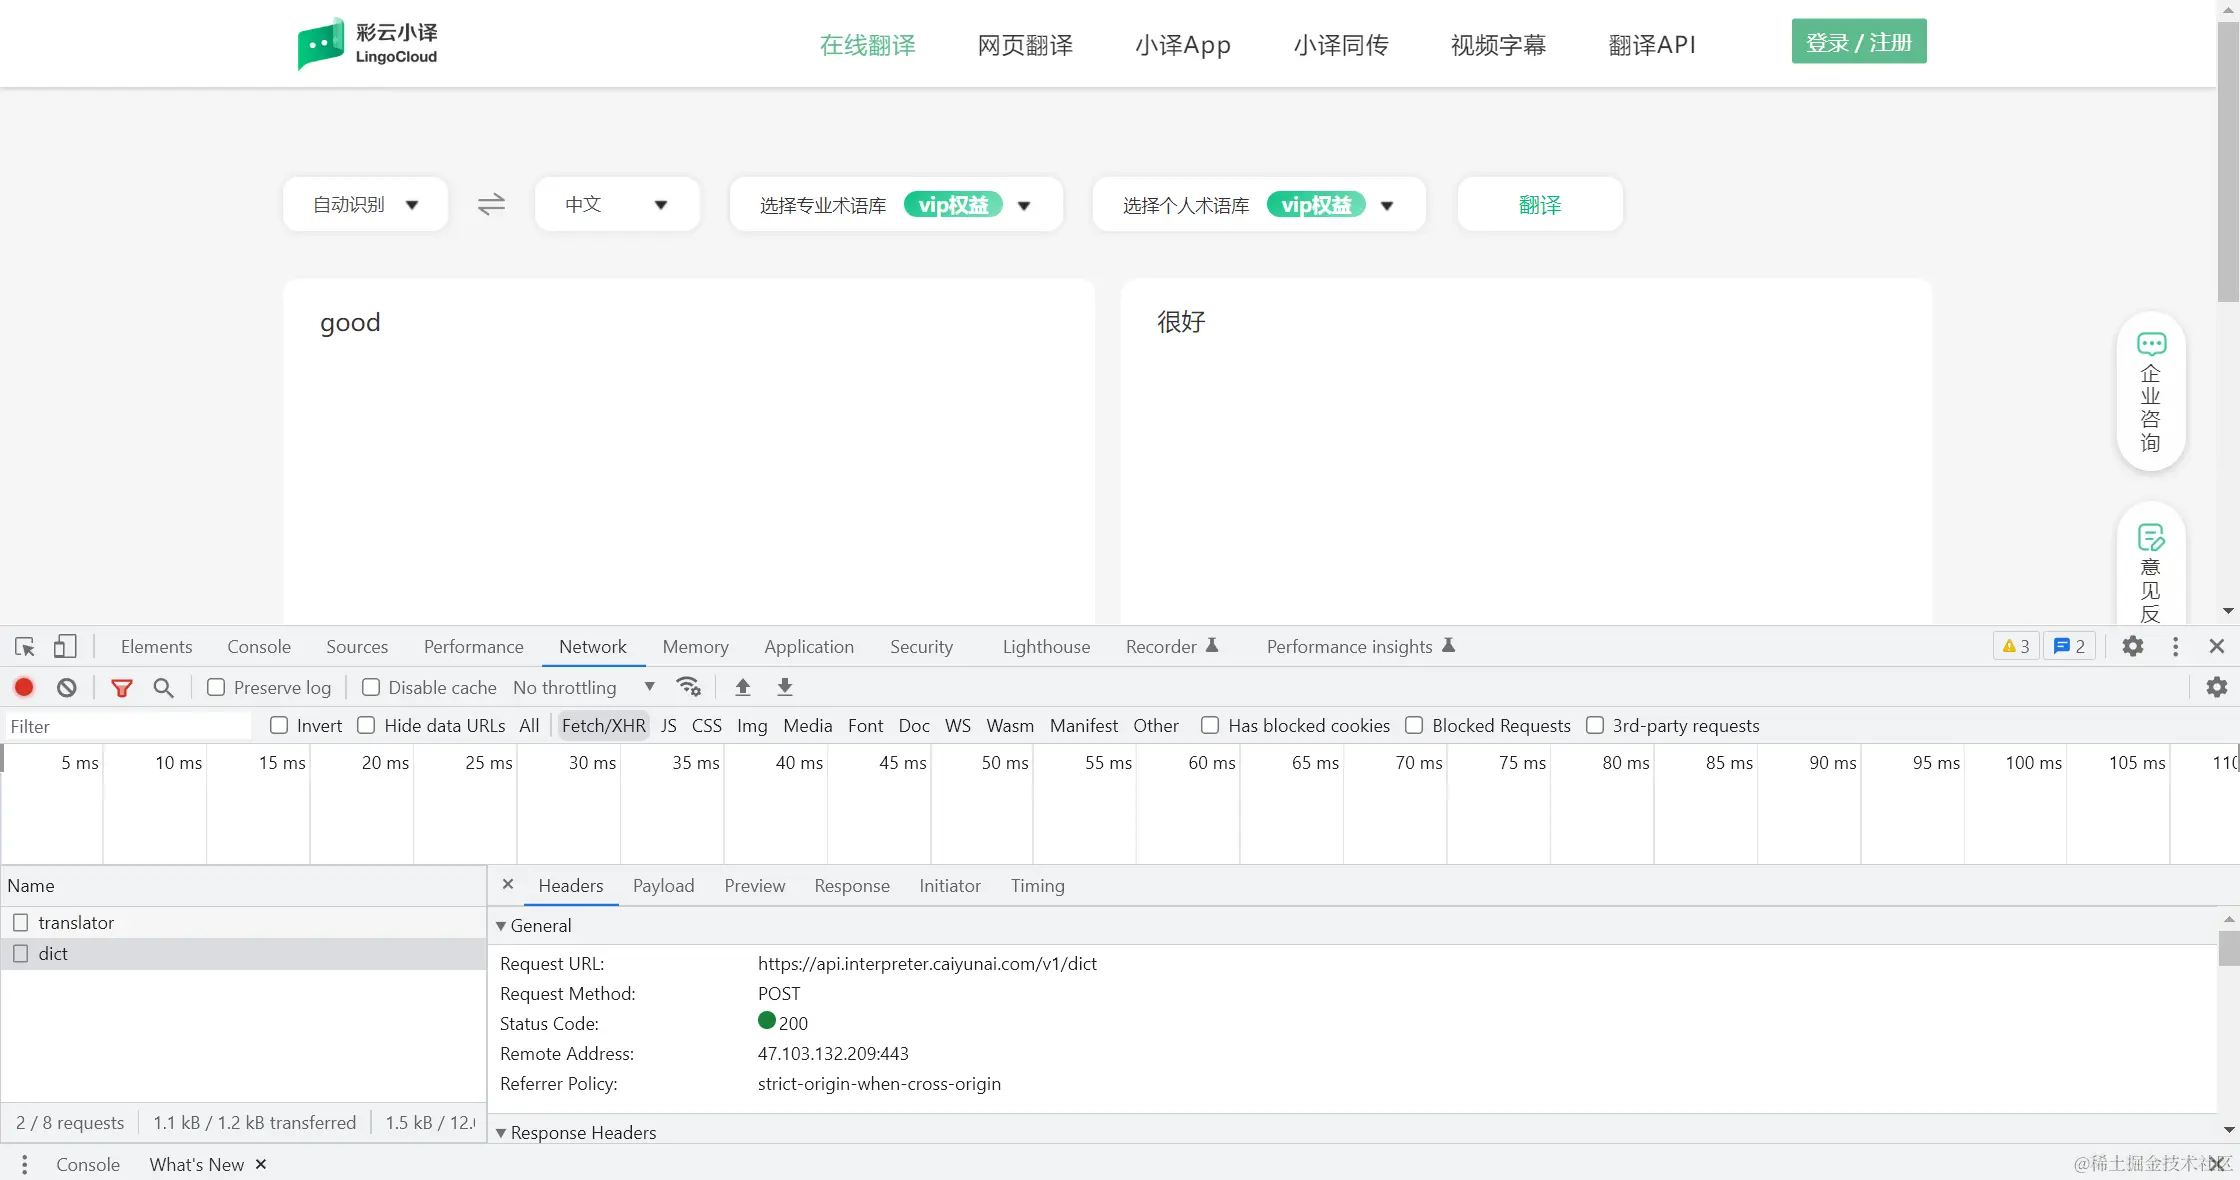Click the red record network log button

24,687
